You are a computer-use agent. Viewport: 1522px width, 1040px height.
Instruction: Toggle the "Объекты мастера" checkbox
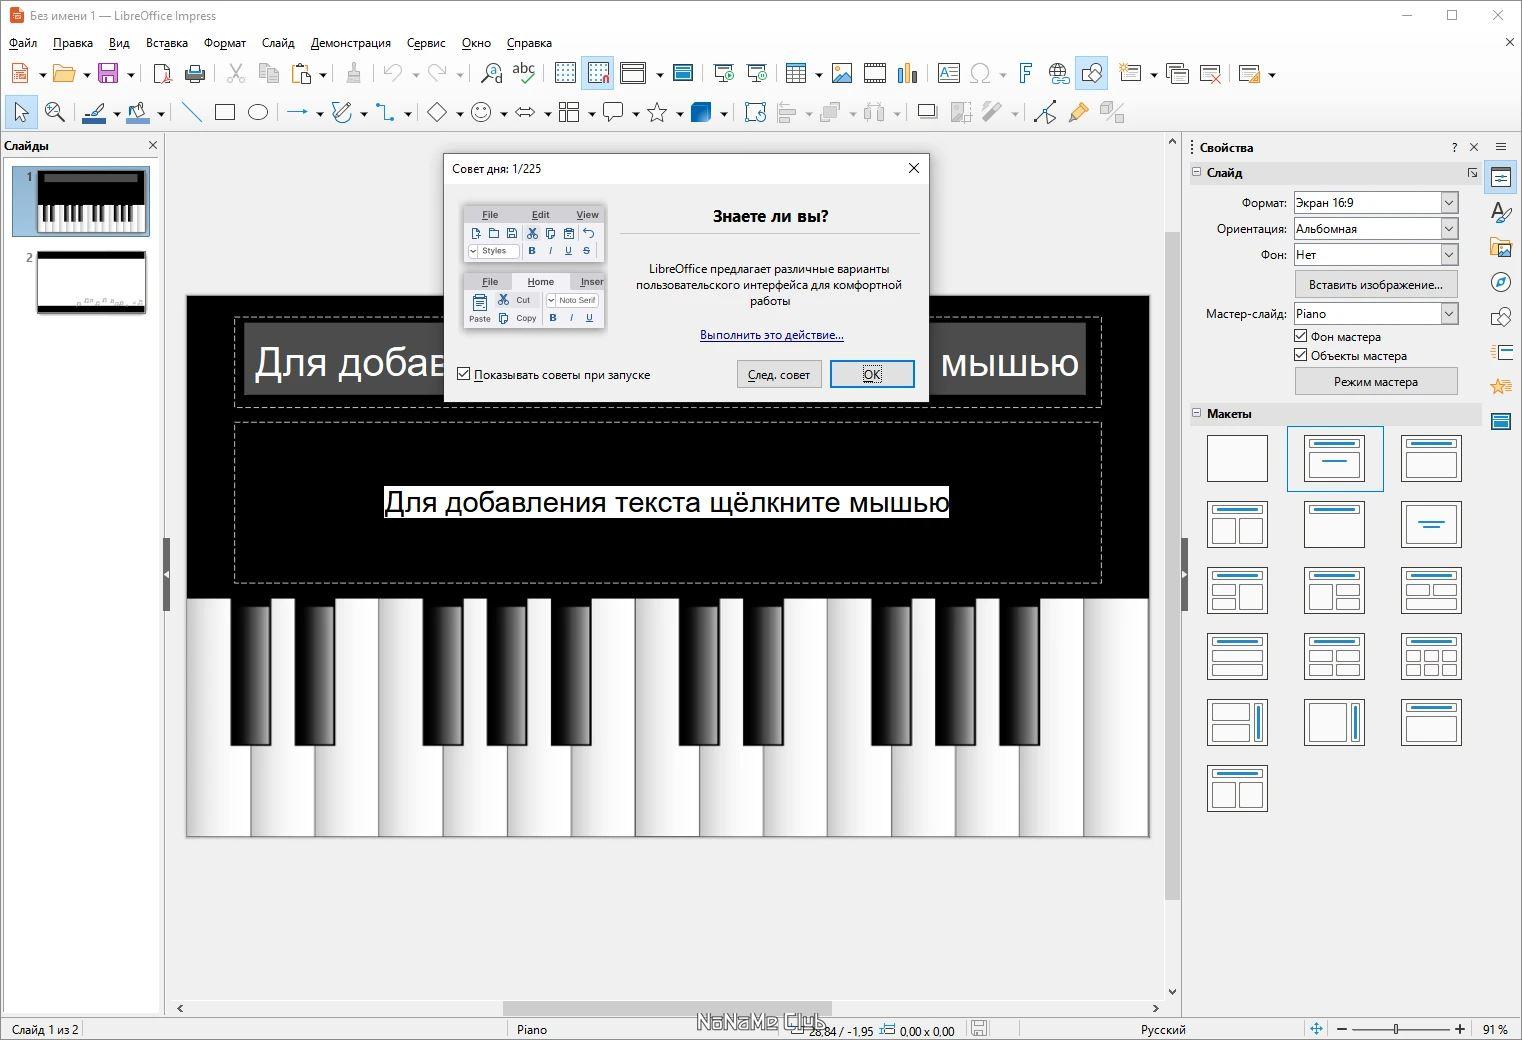[1301, 355]
